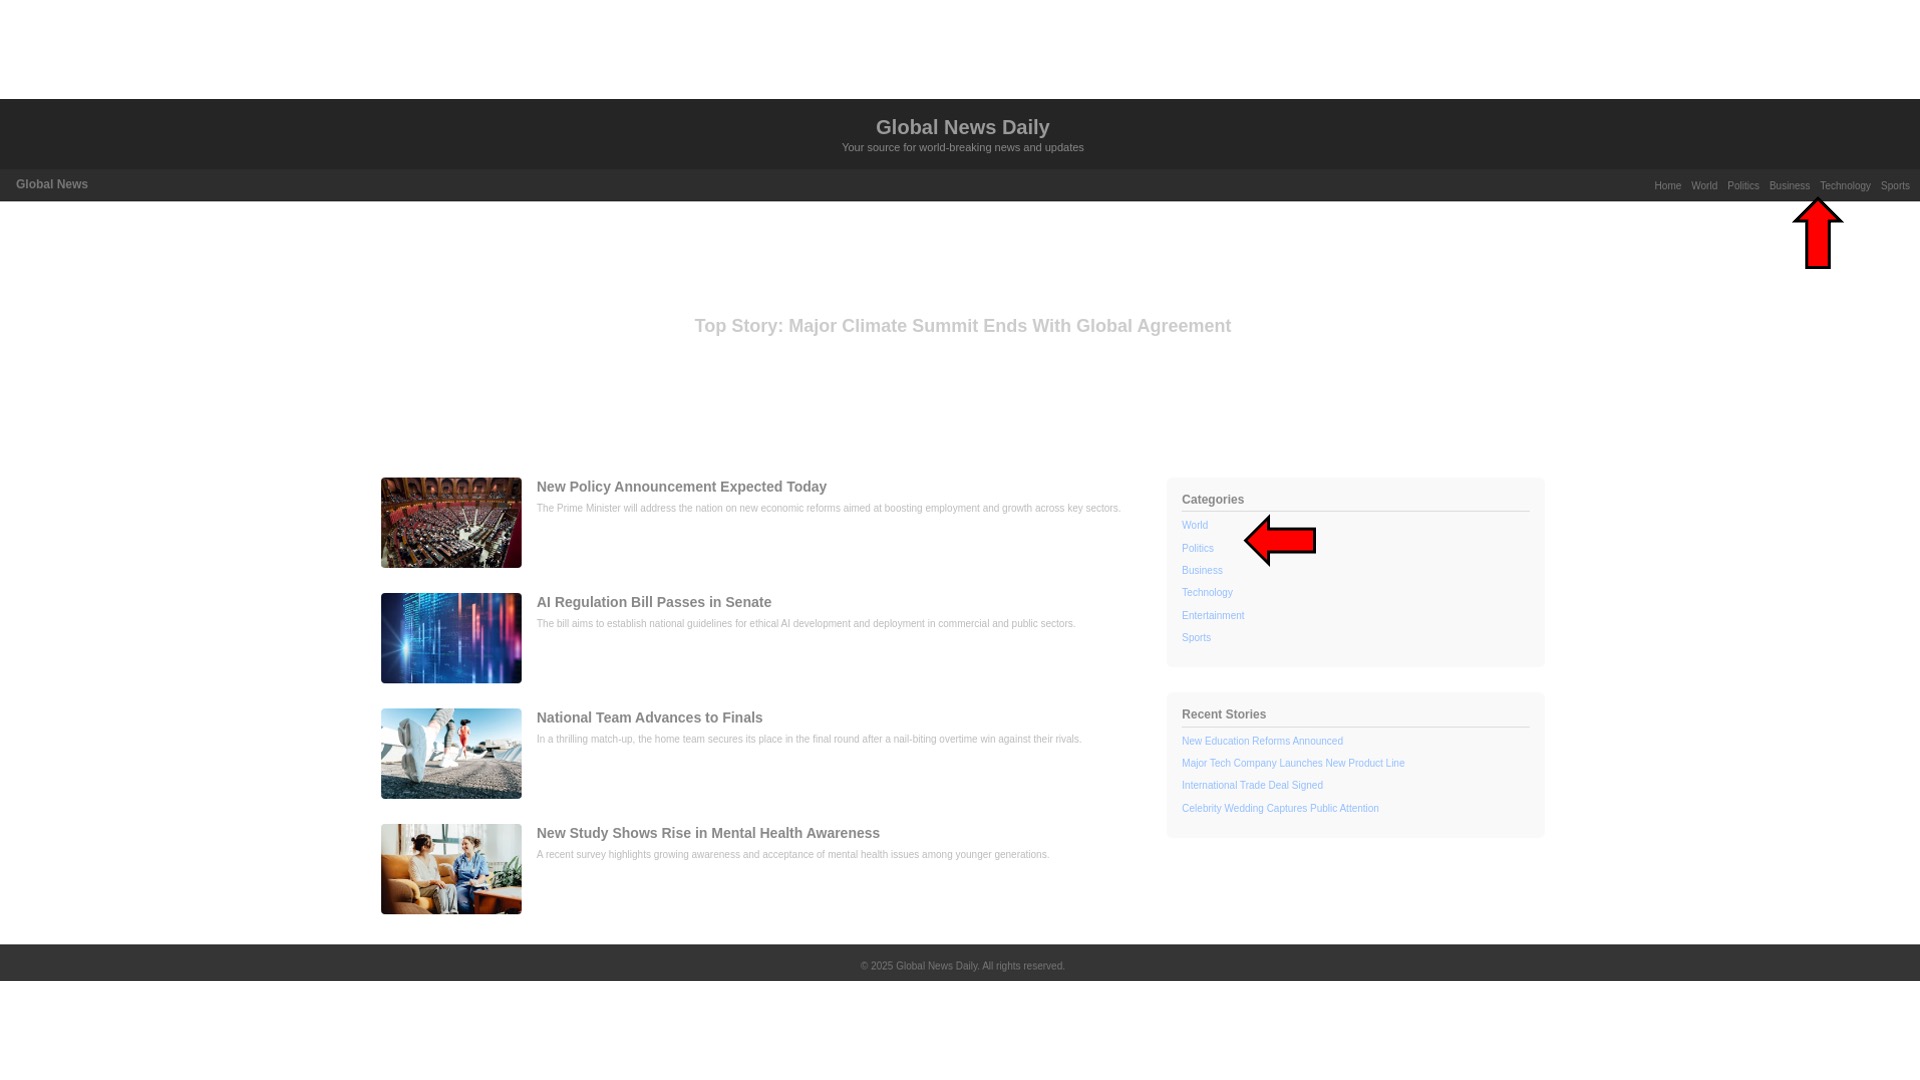The height and width of the screenshot is (1080, 1920).
Task: Read International Trade Deal Signed story
Action: click(1251, 786)
